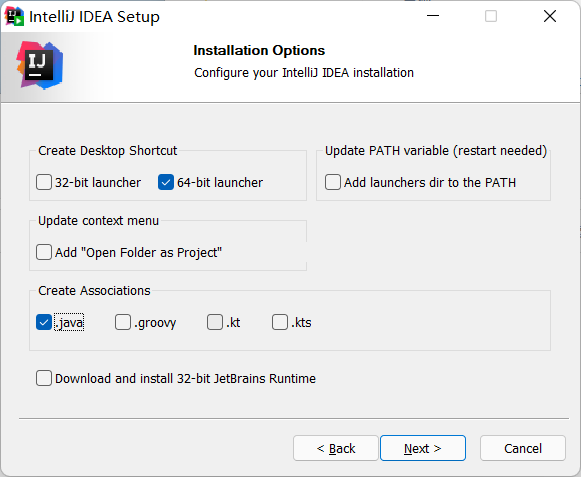Check Add launchers dir to the PATH
Viewport: 581px width, 477px height.
point(333,182)
